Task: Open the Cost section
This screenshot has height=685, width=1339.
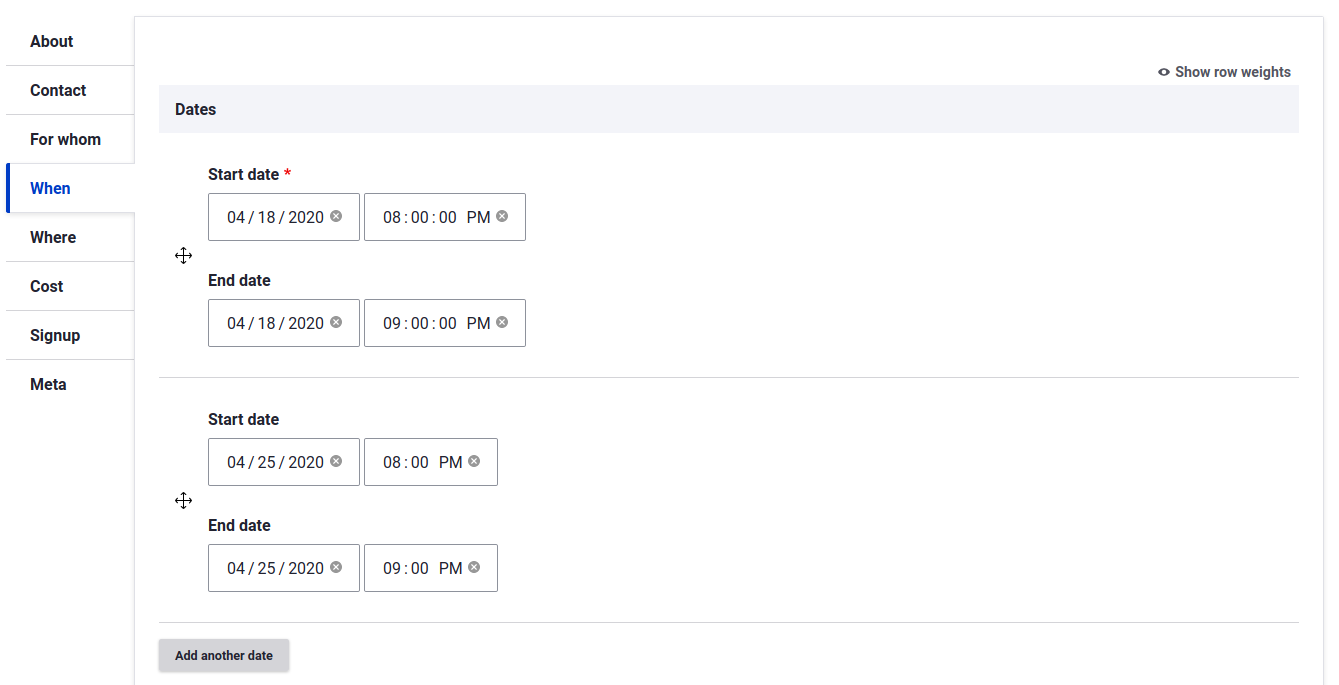Action: tap(46, 286)
